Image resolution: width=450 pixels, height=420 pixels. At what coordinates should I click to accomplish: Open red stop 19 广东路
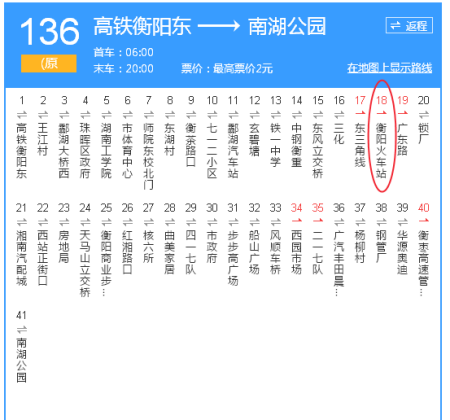point(402,139)
